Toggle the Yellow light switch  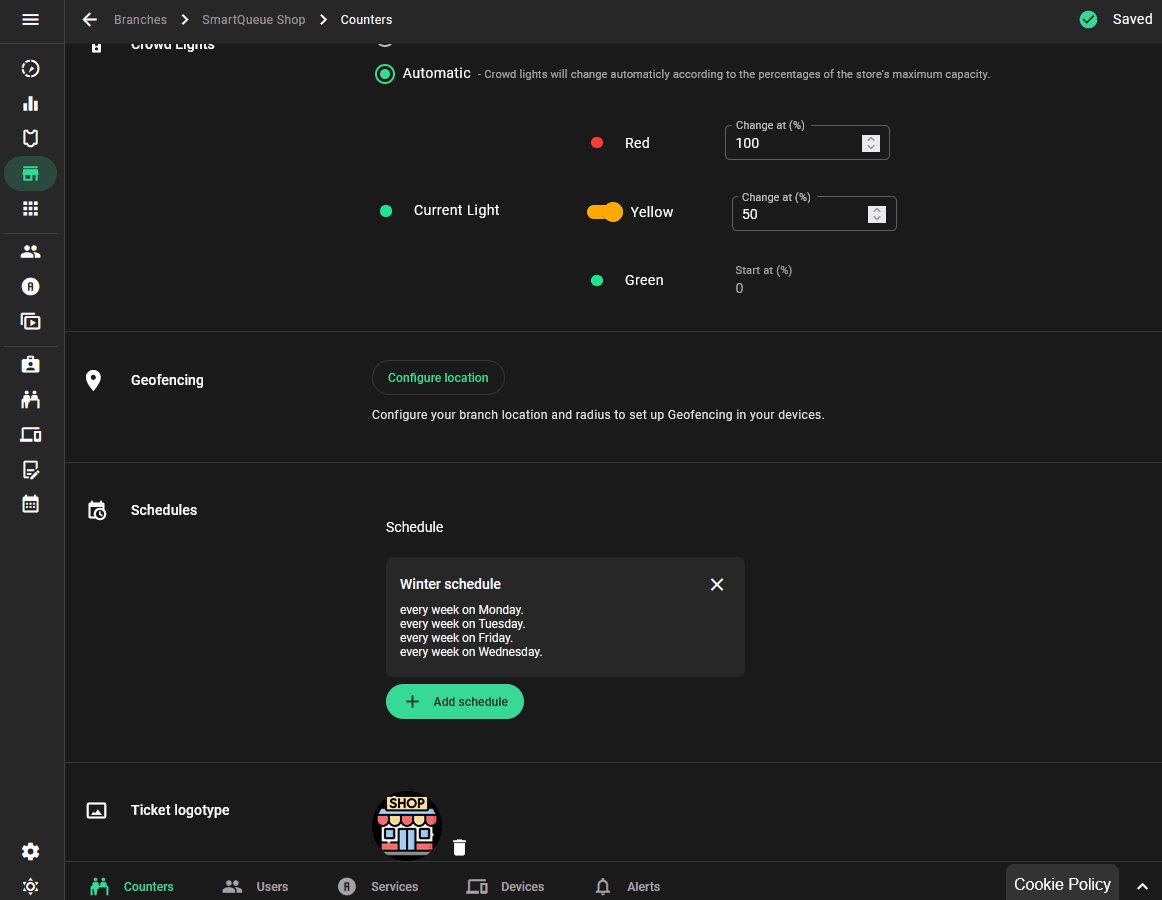click(x=605, y=212)
